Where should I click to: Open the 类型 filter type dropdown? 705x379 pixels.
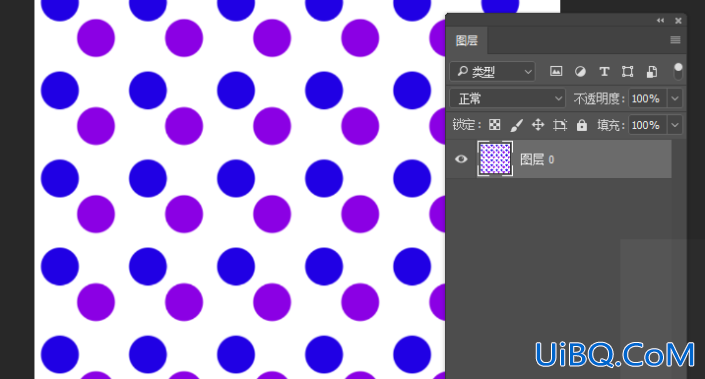click(492, 71)
